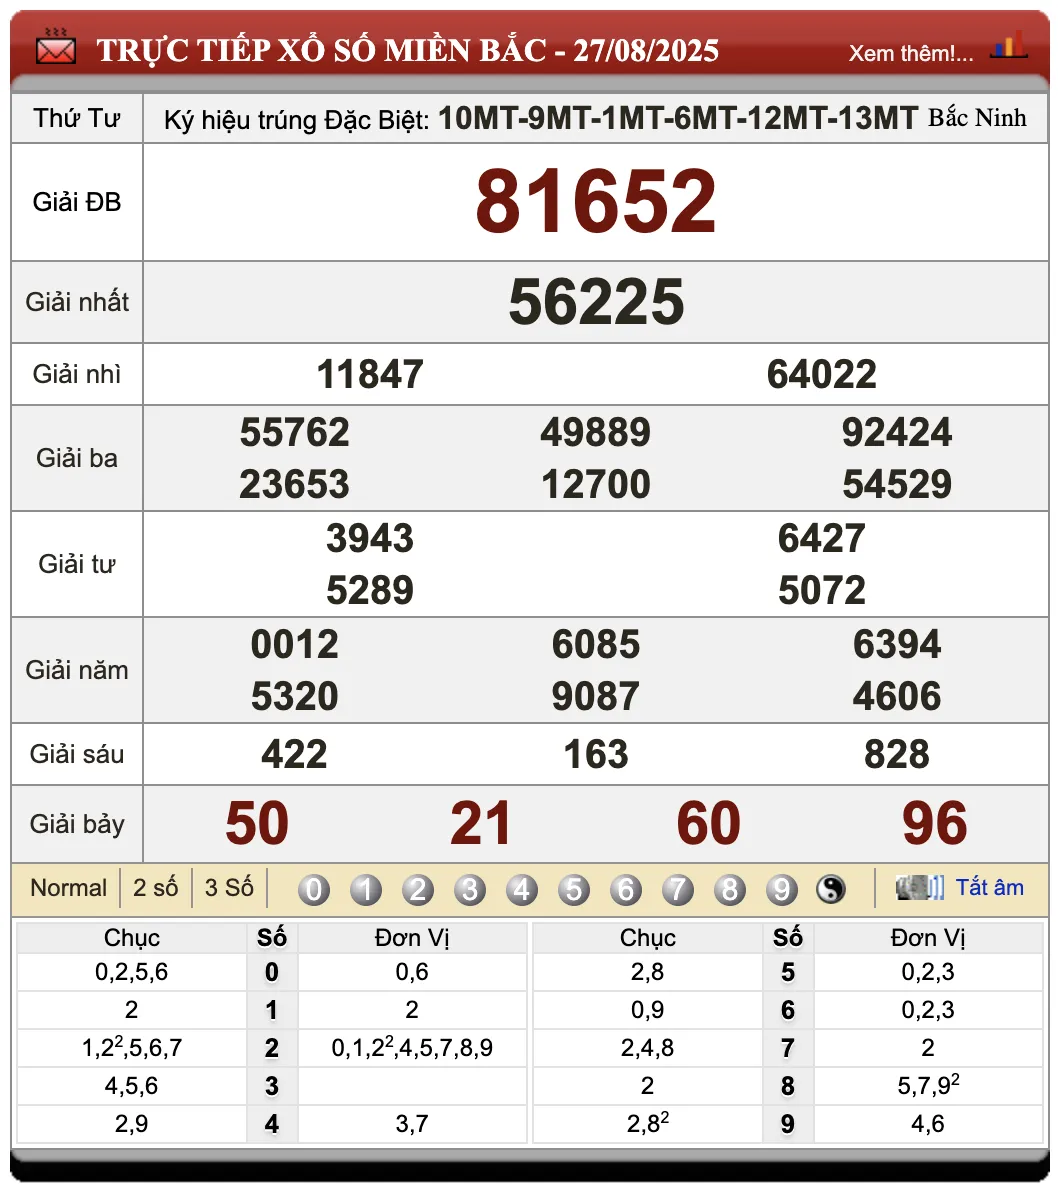Select the digit 0 ball icon
Viewport: 1058px width, 1192px height.
pyautogui.click(x=314, y=888)
